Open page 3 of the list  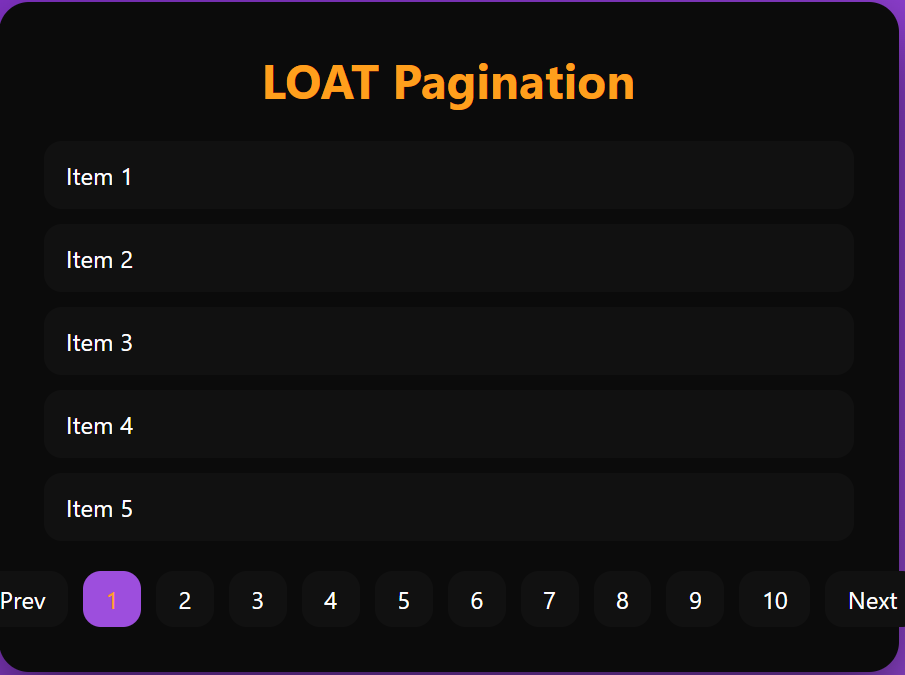click(x=258, y=600)
